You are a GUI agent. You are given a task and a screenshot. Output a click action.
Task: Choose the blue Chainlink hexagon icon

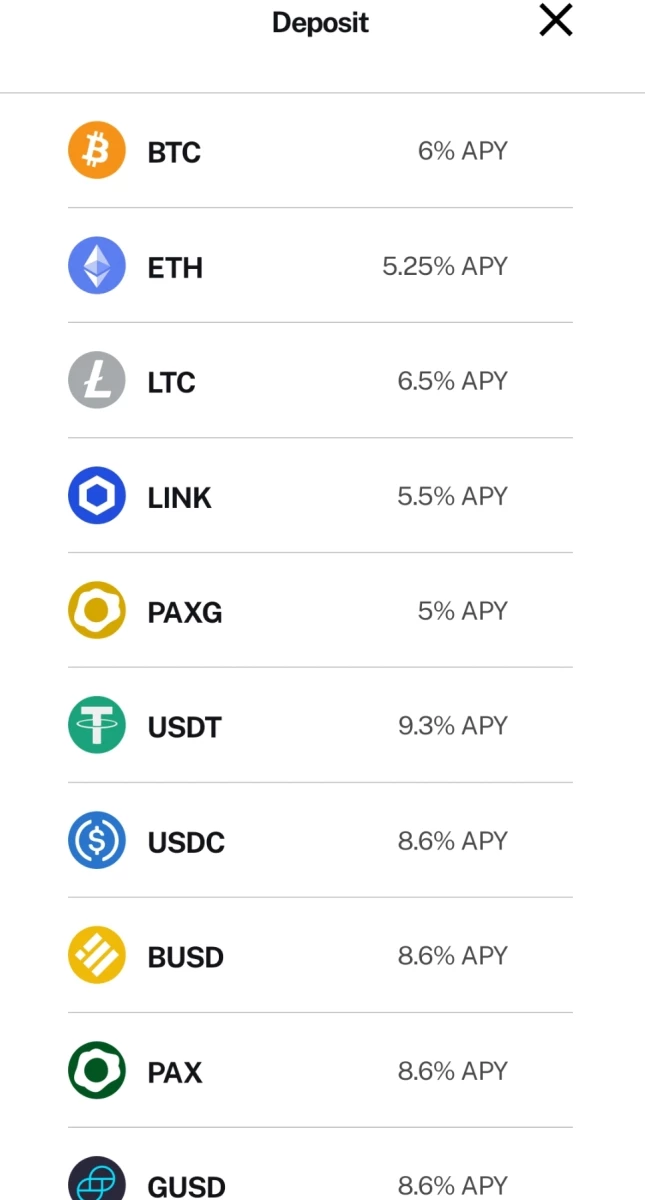click(97, 495)
